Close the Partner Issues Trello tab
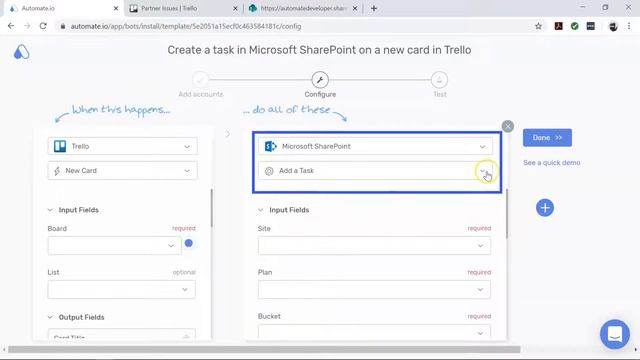 [x=235, y=8]
